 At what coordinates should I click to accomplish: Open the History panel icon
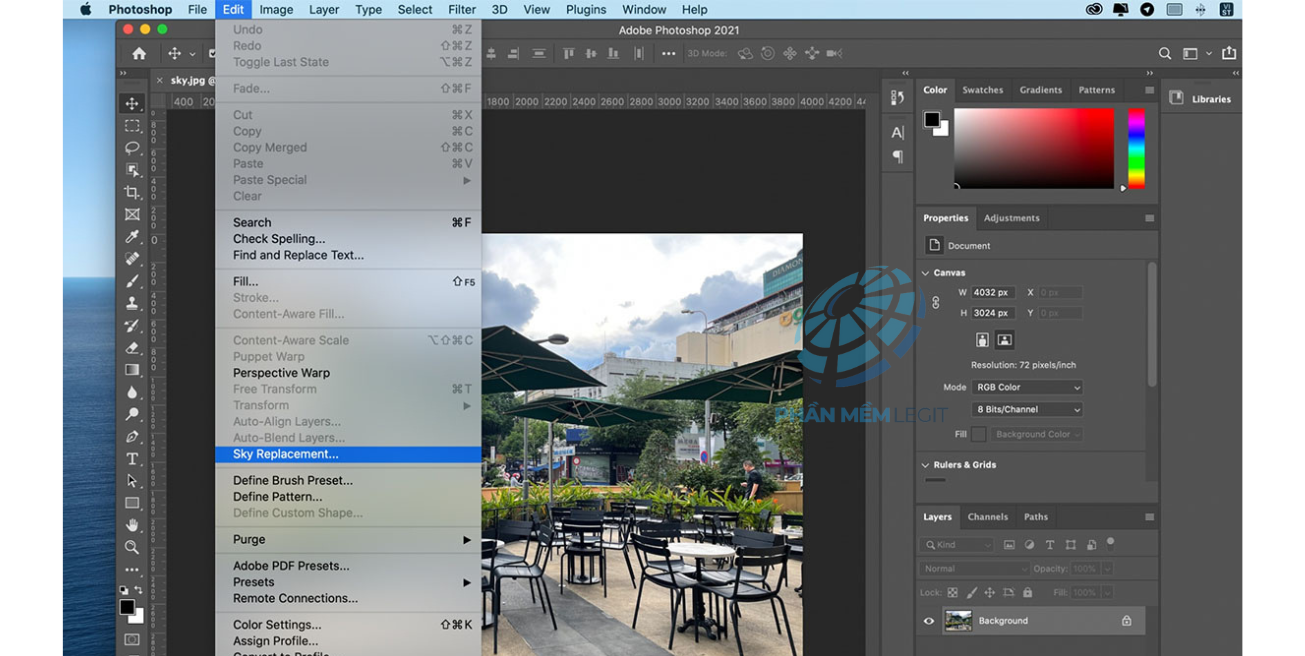897,98
